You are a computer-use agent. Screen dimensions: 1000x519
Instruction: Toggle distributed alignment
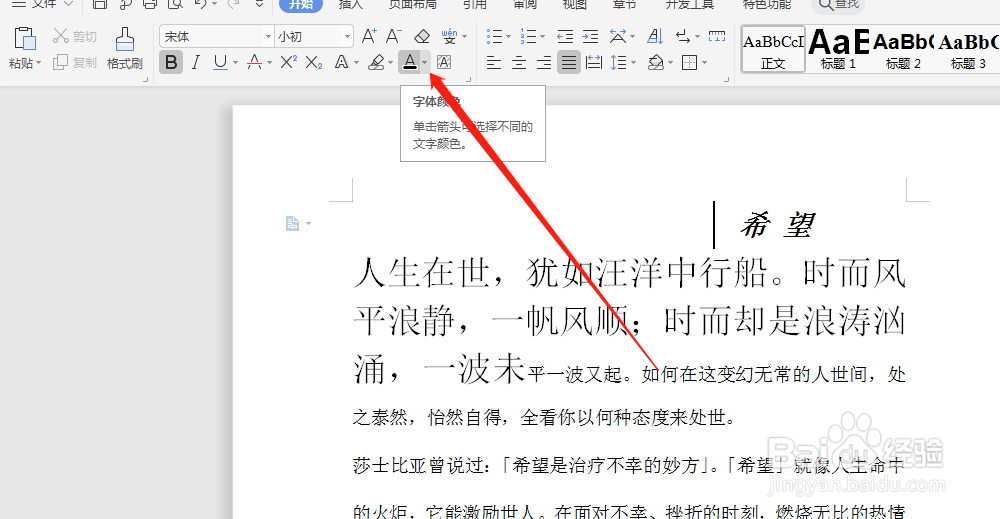(x=594, y=62)
